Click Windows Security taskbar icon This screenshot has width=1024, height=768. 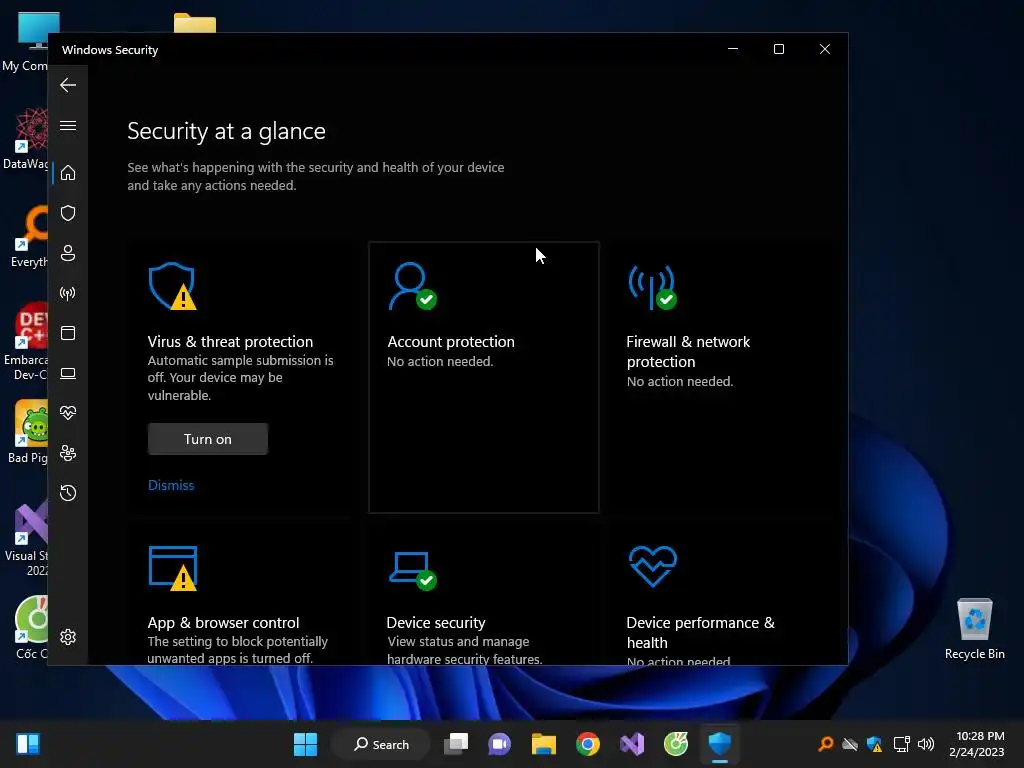point(720,744)
